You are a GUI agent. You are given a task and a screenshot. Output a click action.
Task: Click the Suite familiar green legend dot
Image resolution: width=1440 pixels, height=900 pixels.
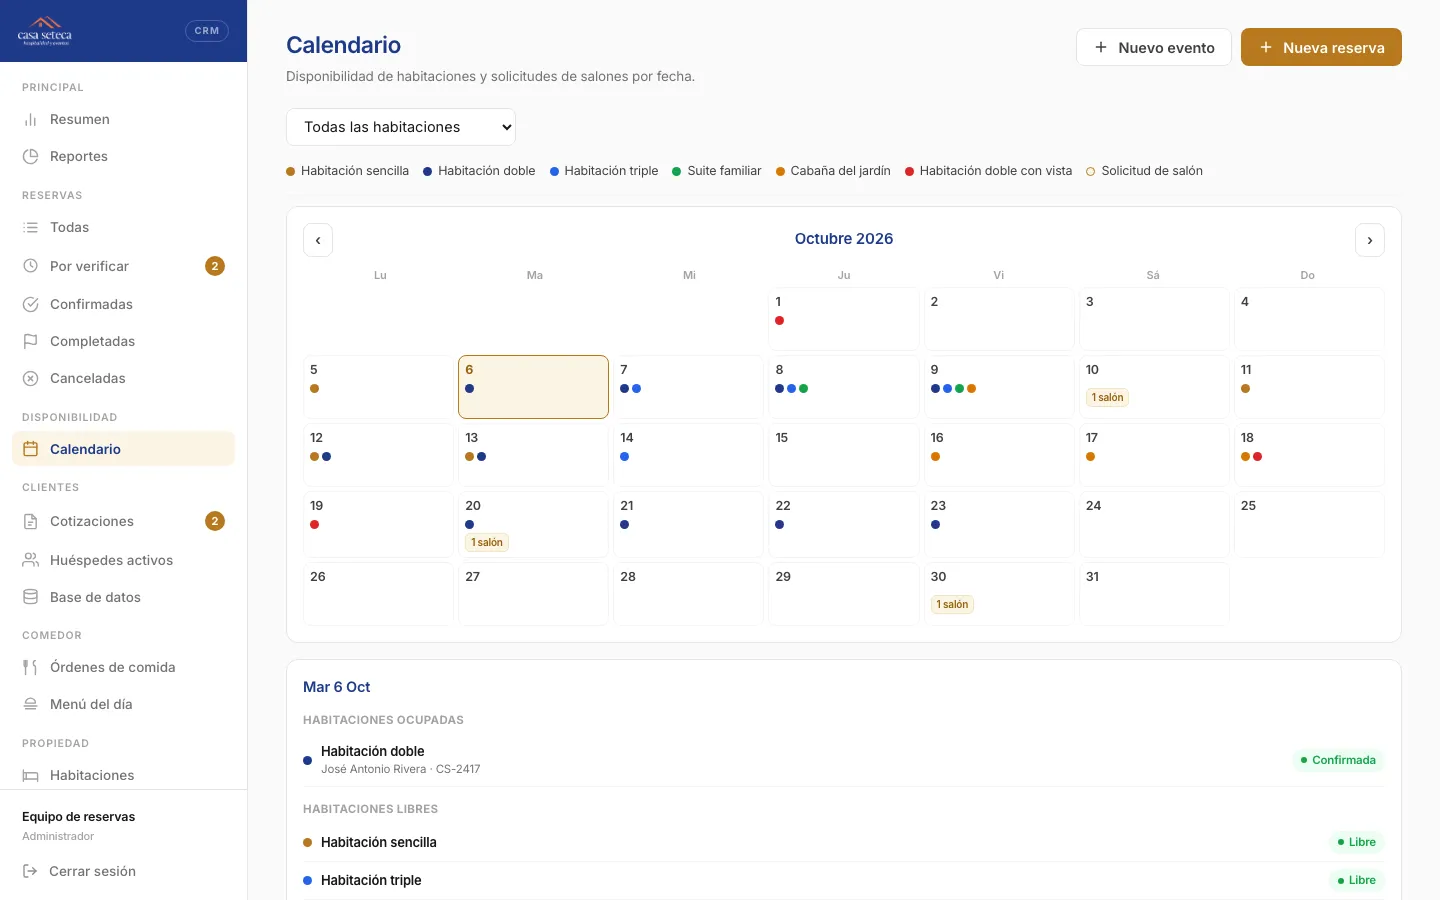[x=677, y=171]
